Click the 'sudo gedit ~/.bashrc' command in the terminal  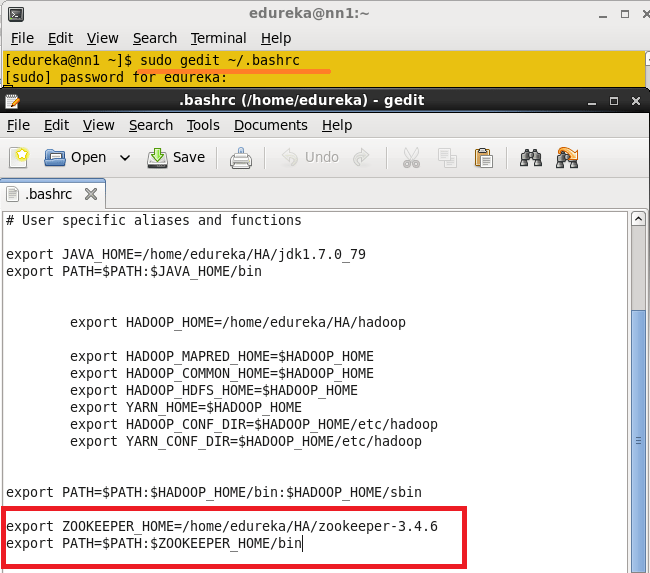[x=220, y=61]
